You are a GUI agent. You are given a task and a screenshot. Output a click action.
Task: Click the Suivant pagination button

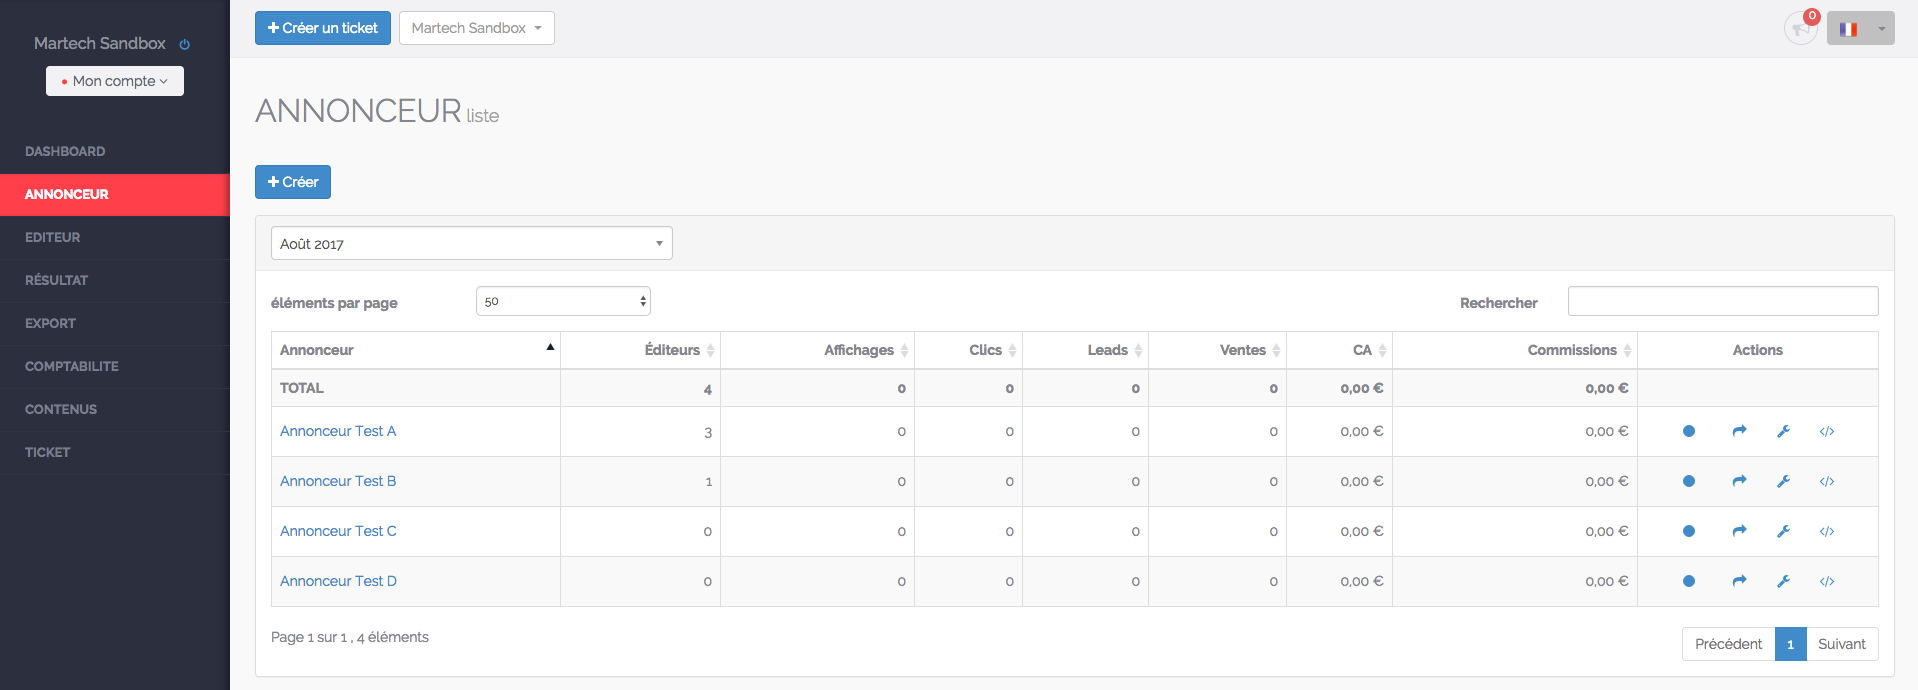click(1842, 644)
